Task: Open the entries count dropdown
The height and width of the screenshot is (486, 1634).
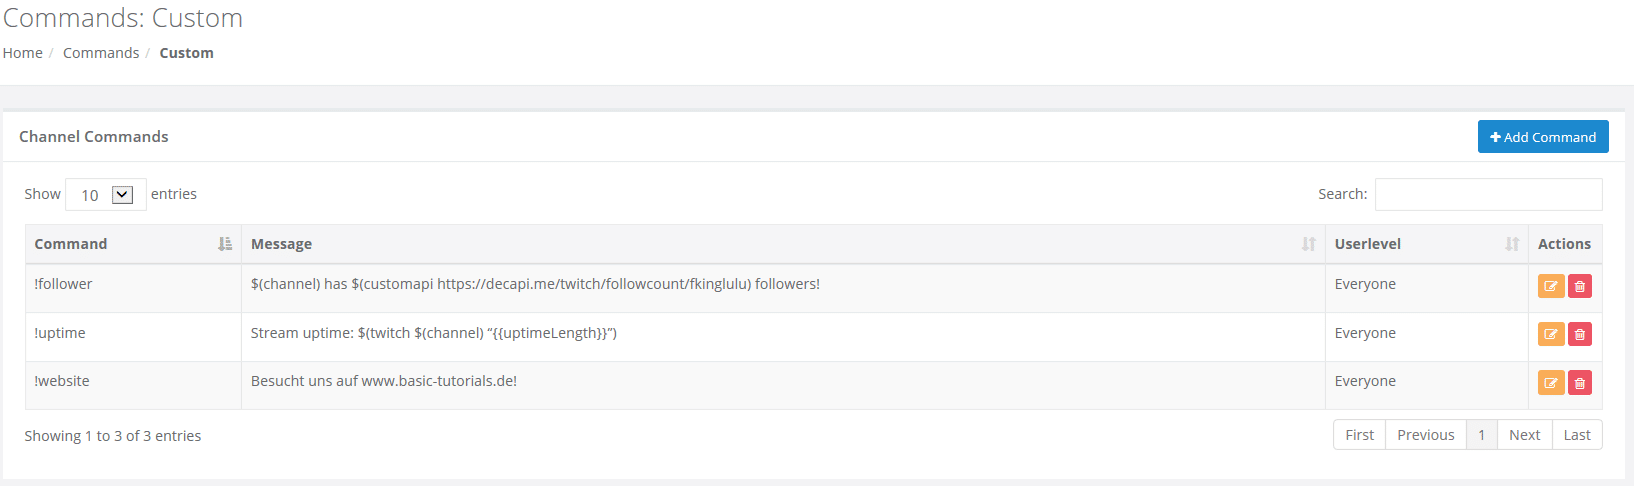Action: tap(106, 195)
